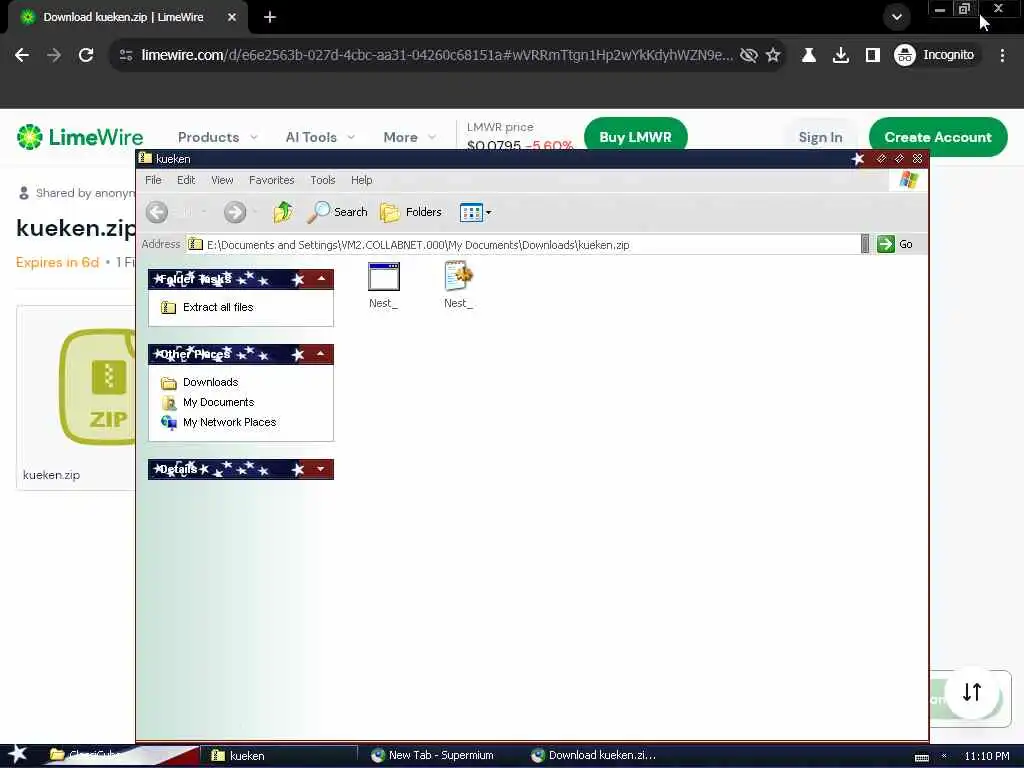Open a new browser tab
This screenshot has height=768, width=1024.
(270, 18)
